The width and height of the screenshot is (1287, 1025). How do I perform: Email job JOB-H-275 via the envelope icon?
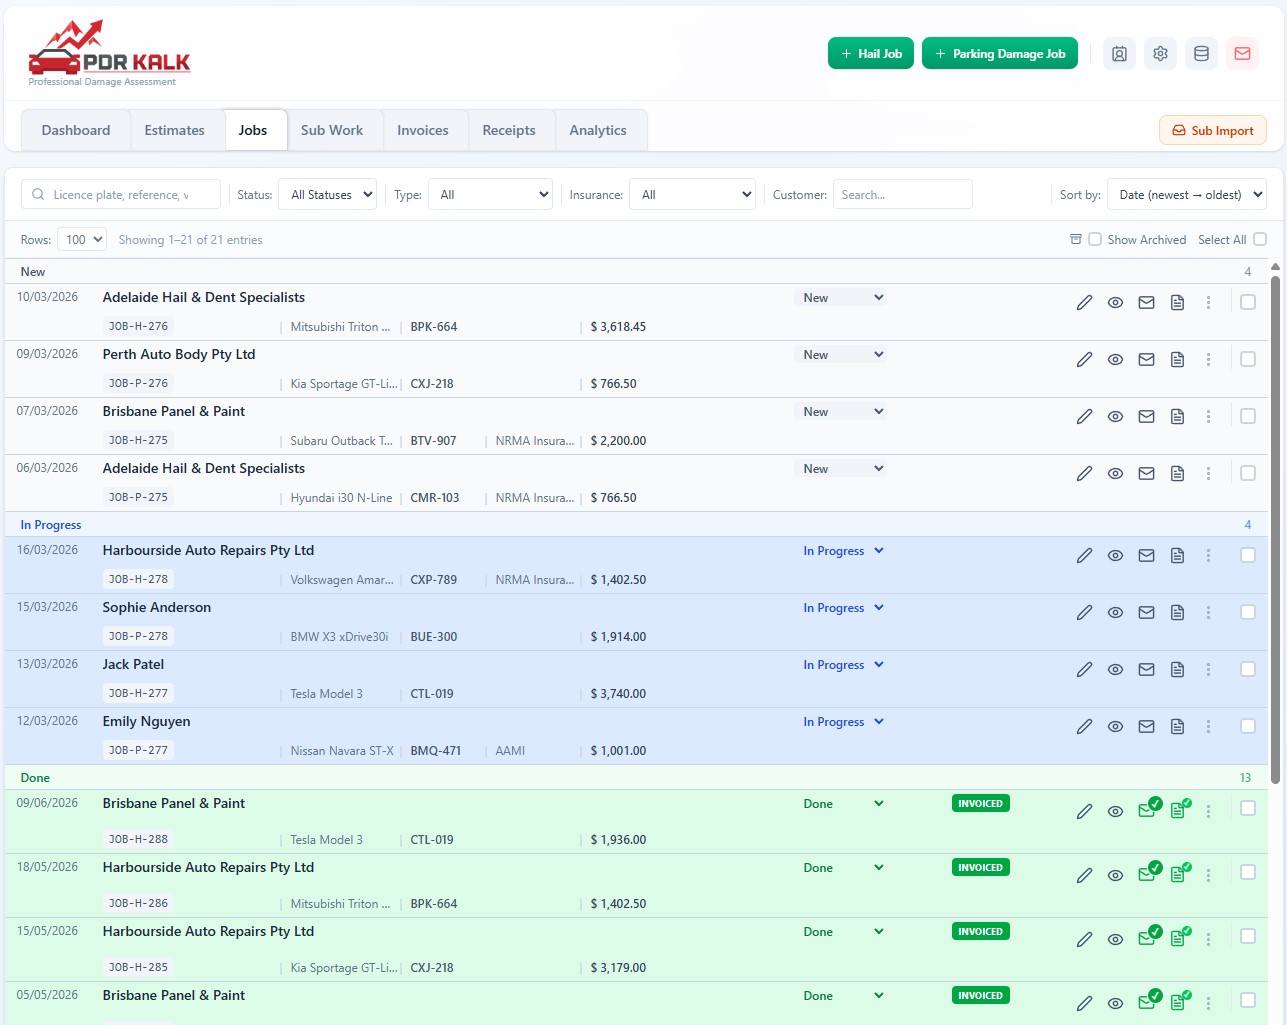(1146, 417)
